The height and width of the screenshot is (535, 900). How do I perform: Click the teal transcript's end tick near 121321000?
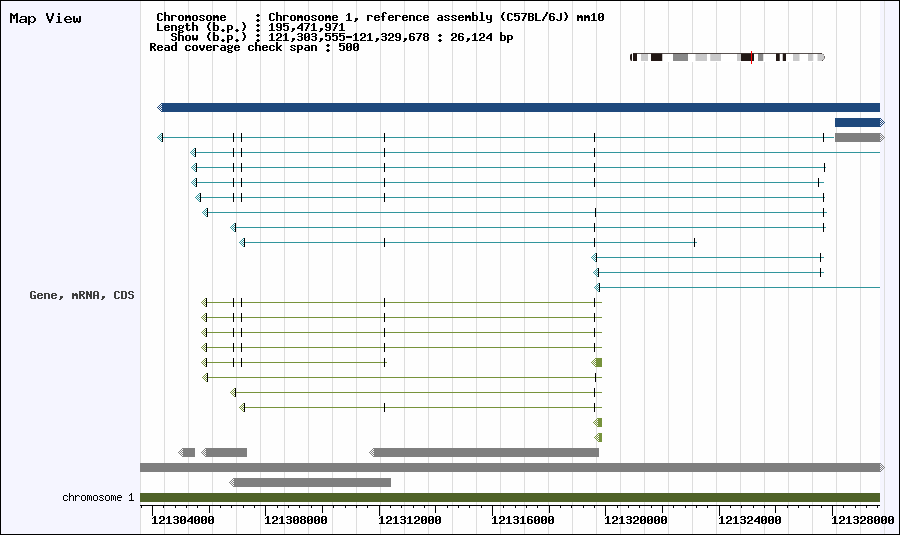(x=695, y=242)
